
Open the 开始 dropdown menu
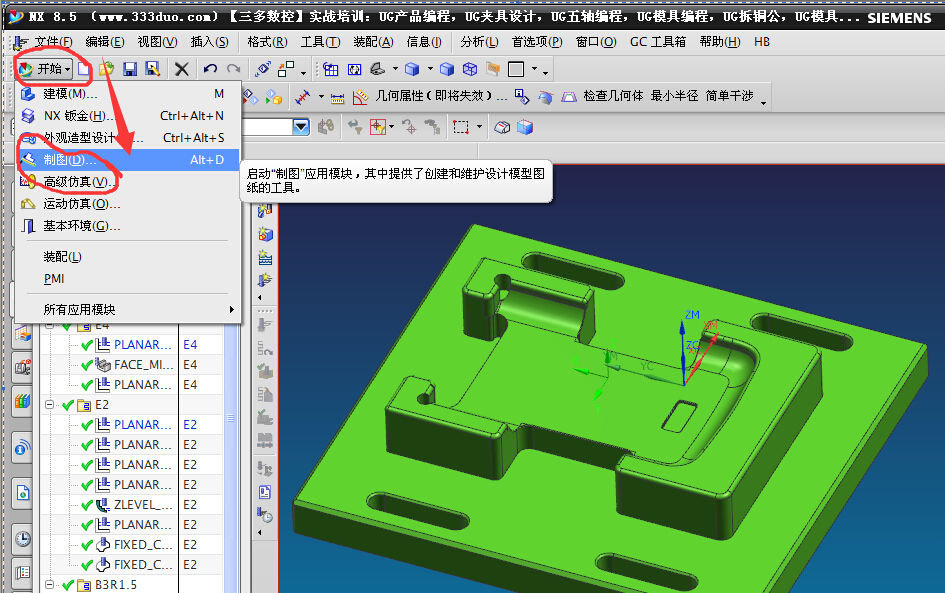(45, 68)
